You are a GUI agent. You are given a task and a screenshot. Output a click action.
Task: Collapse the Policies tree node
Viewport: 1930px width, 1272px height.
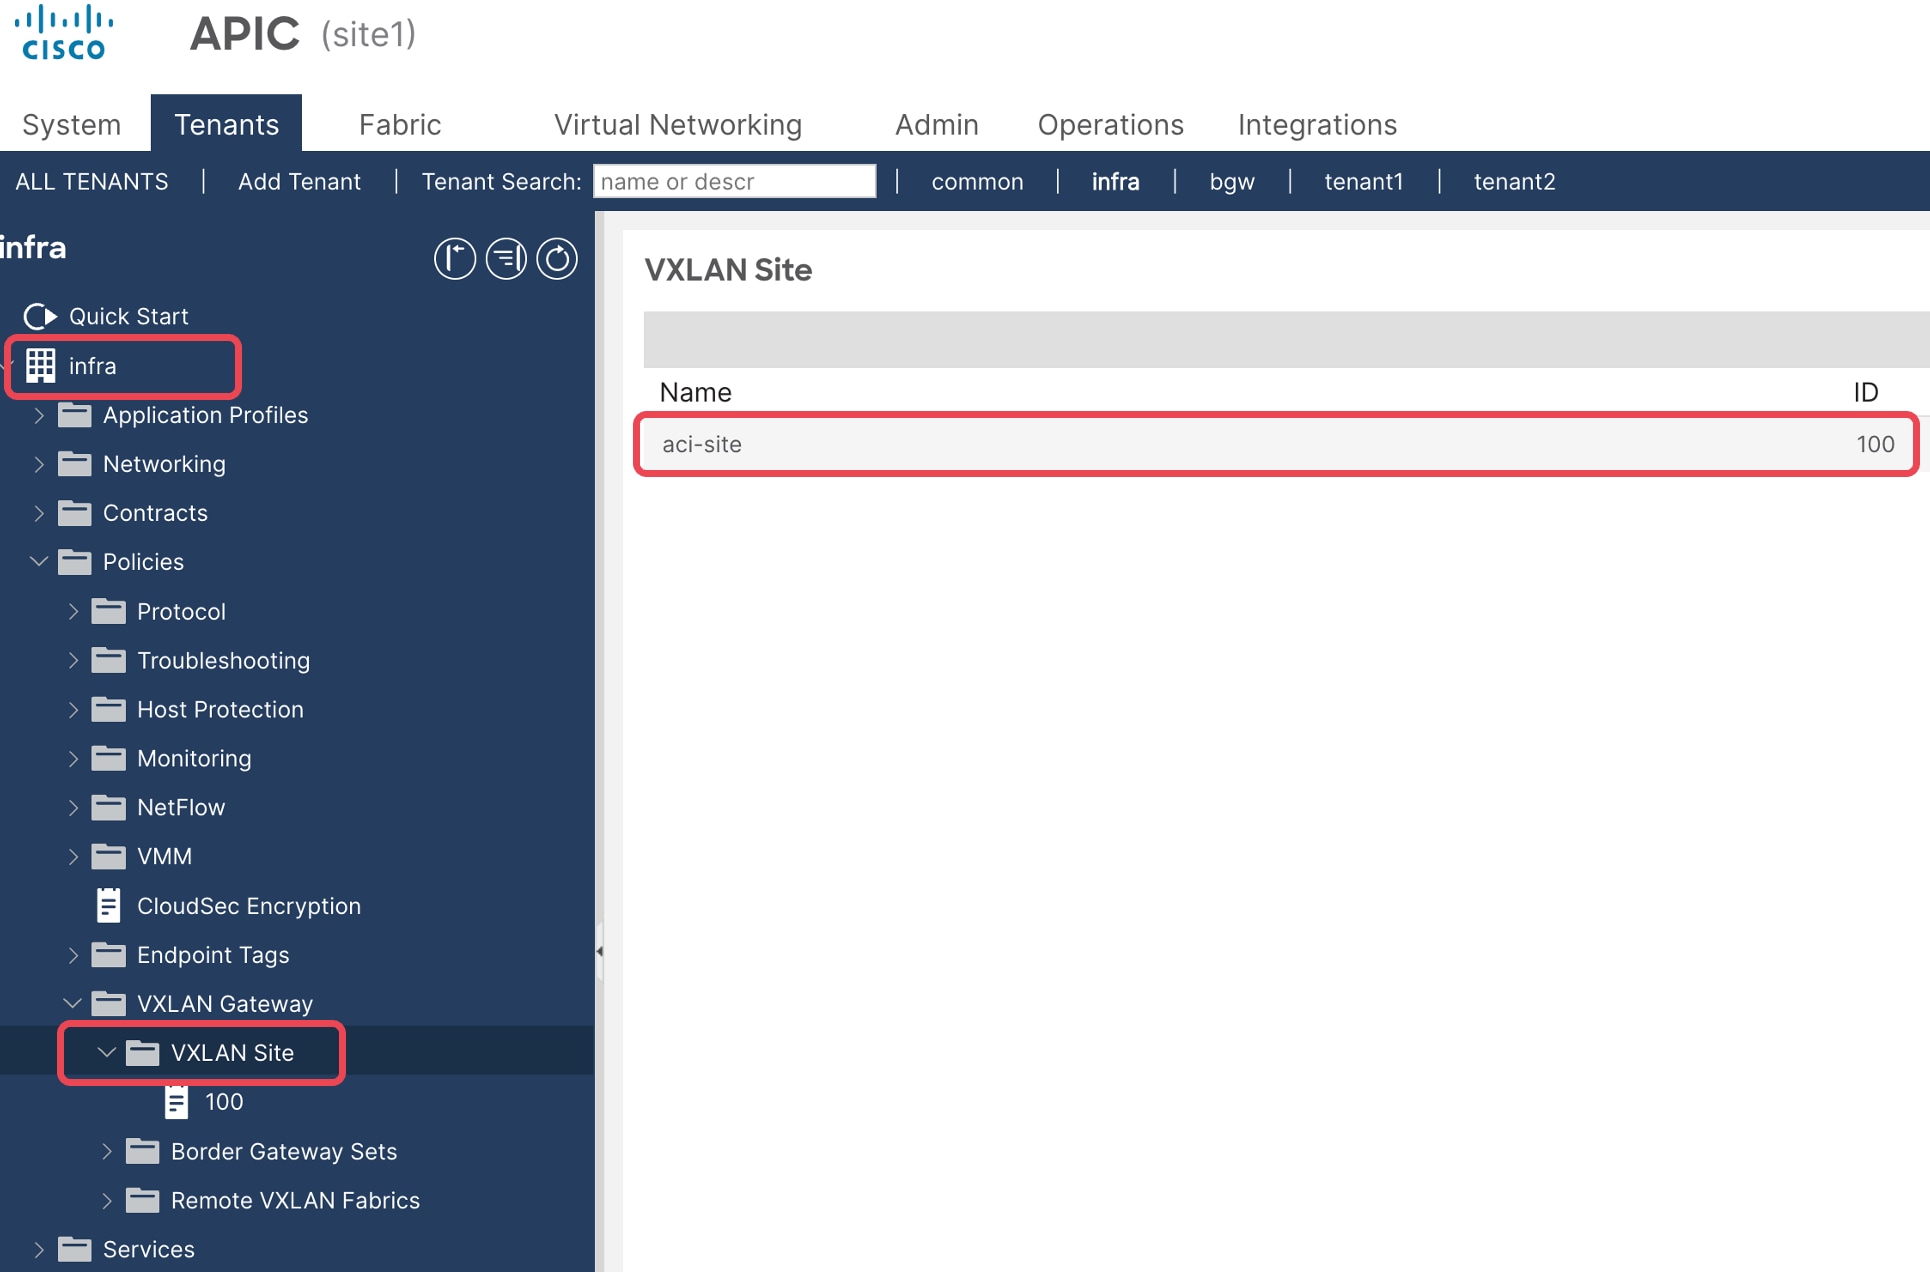point(39,562)
